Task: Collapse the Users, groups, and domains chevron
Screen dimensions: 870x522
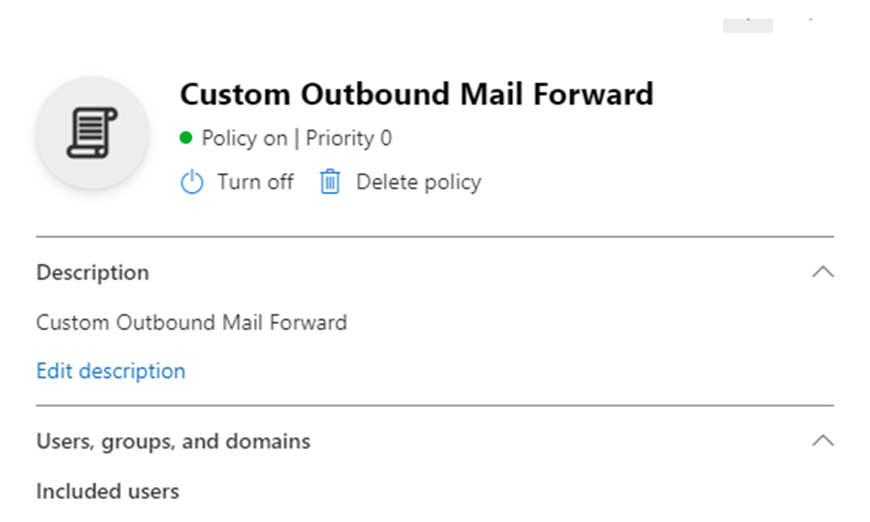Action: pos(823,441)
